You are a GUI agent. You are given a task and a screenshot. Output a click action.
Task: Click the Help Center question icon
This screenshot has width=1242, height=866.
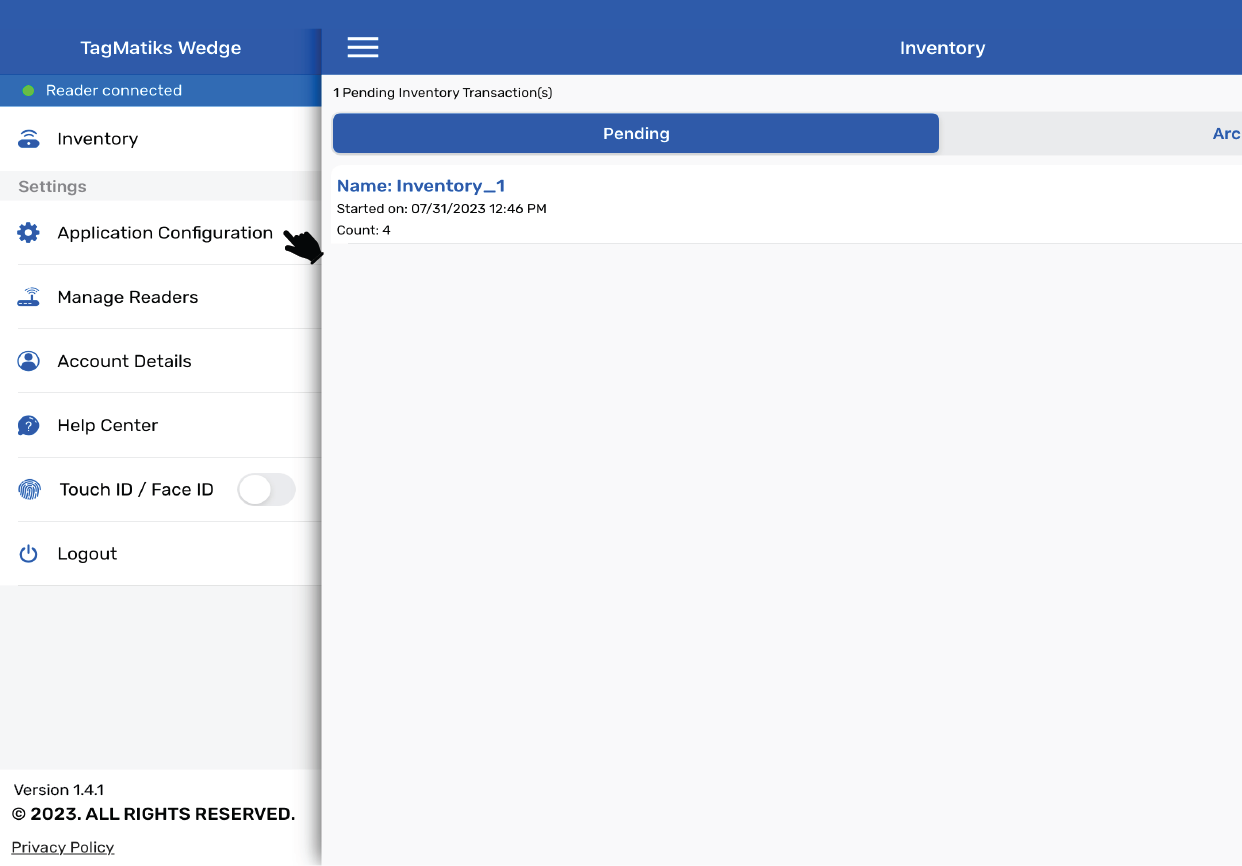[x=29, y=426]
